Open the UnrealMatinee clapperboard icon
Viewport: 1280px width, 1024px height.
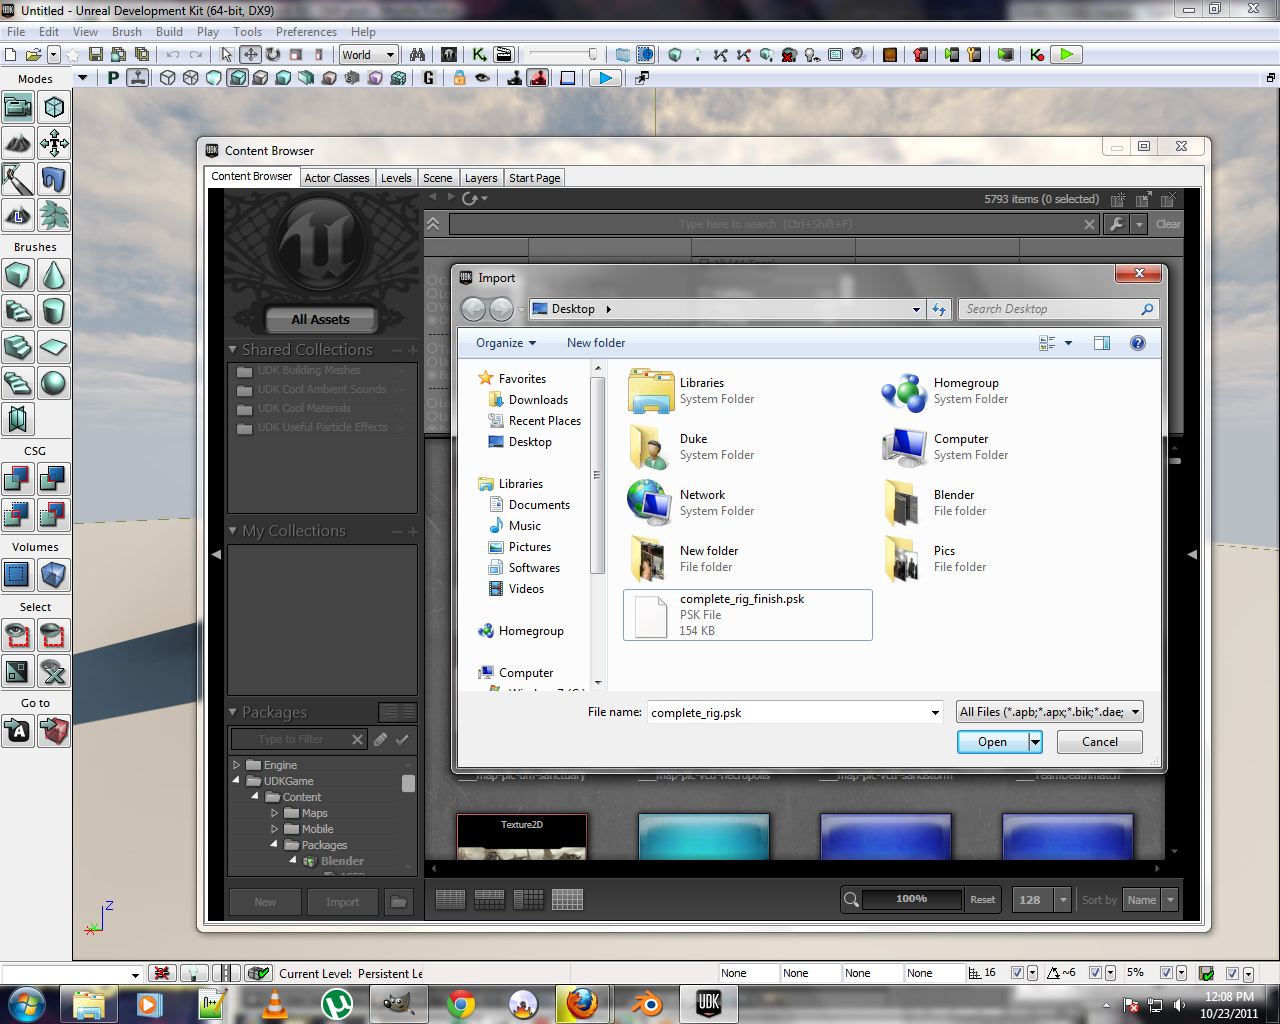click(x=504, y=55)
